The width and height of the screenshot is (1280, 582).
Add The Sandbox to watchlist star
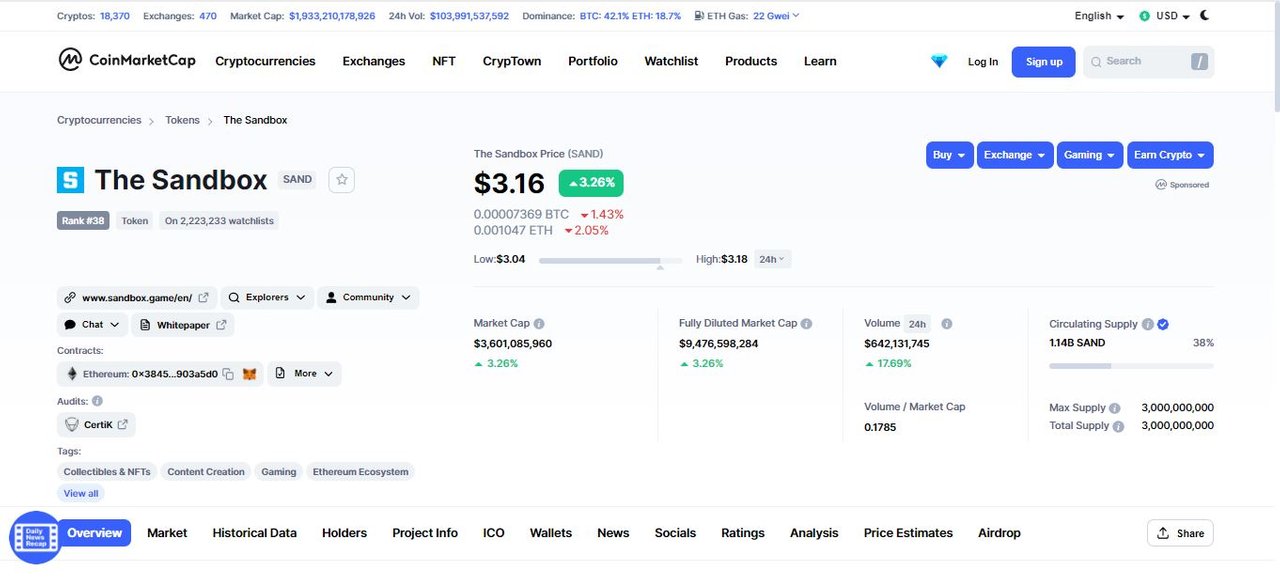click(x=342, y=180)
